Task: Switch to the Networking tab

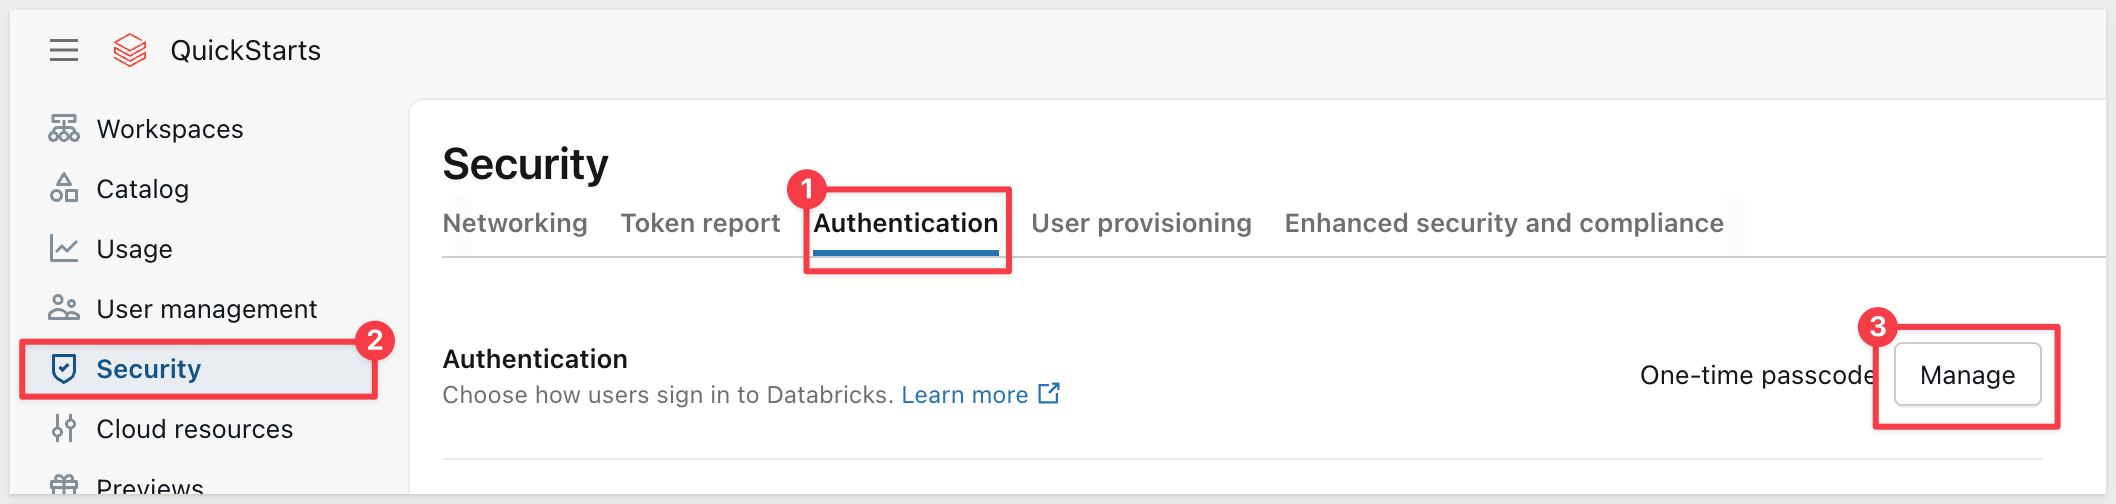Action: [x=515, y=223]
